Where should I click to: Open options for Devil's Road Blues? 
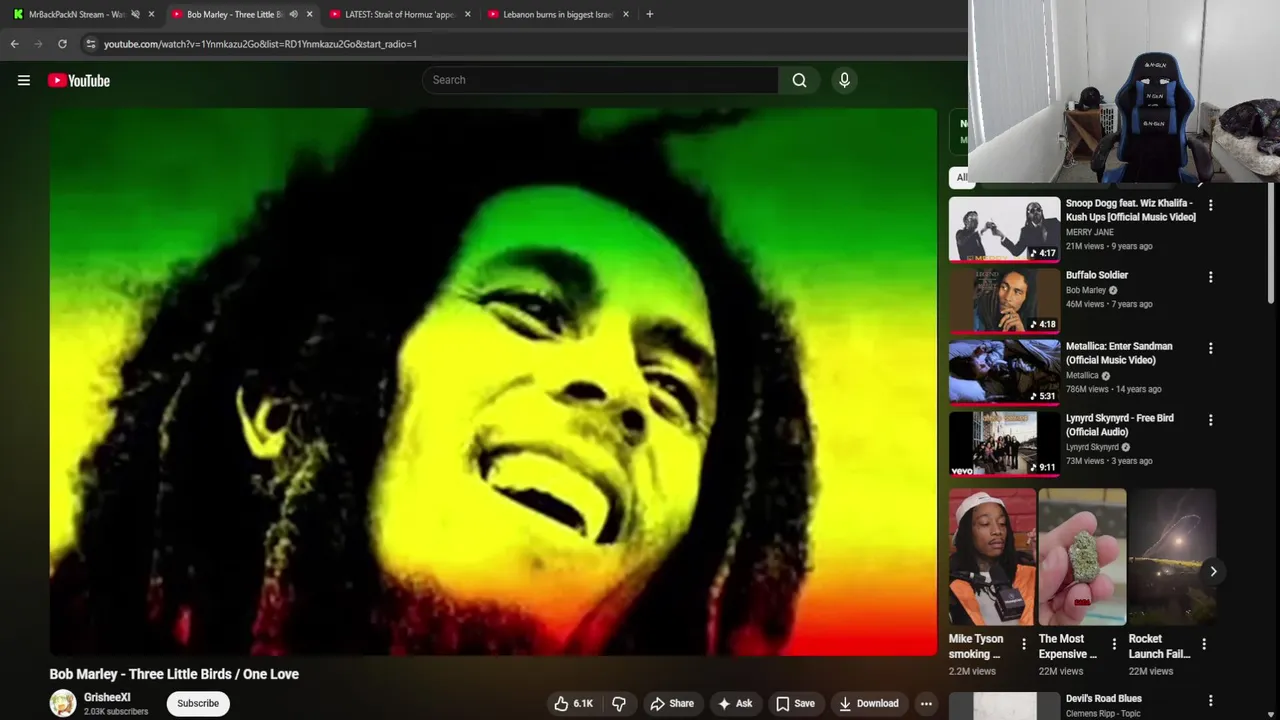point(1210,700)
